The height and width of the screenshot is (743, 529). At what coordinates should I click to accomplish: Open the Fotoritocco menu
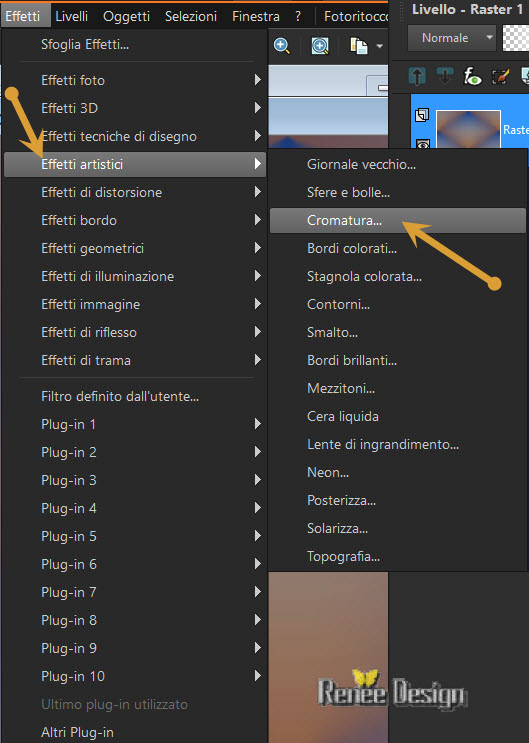click(356, 16)
